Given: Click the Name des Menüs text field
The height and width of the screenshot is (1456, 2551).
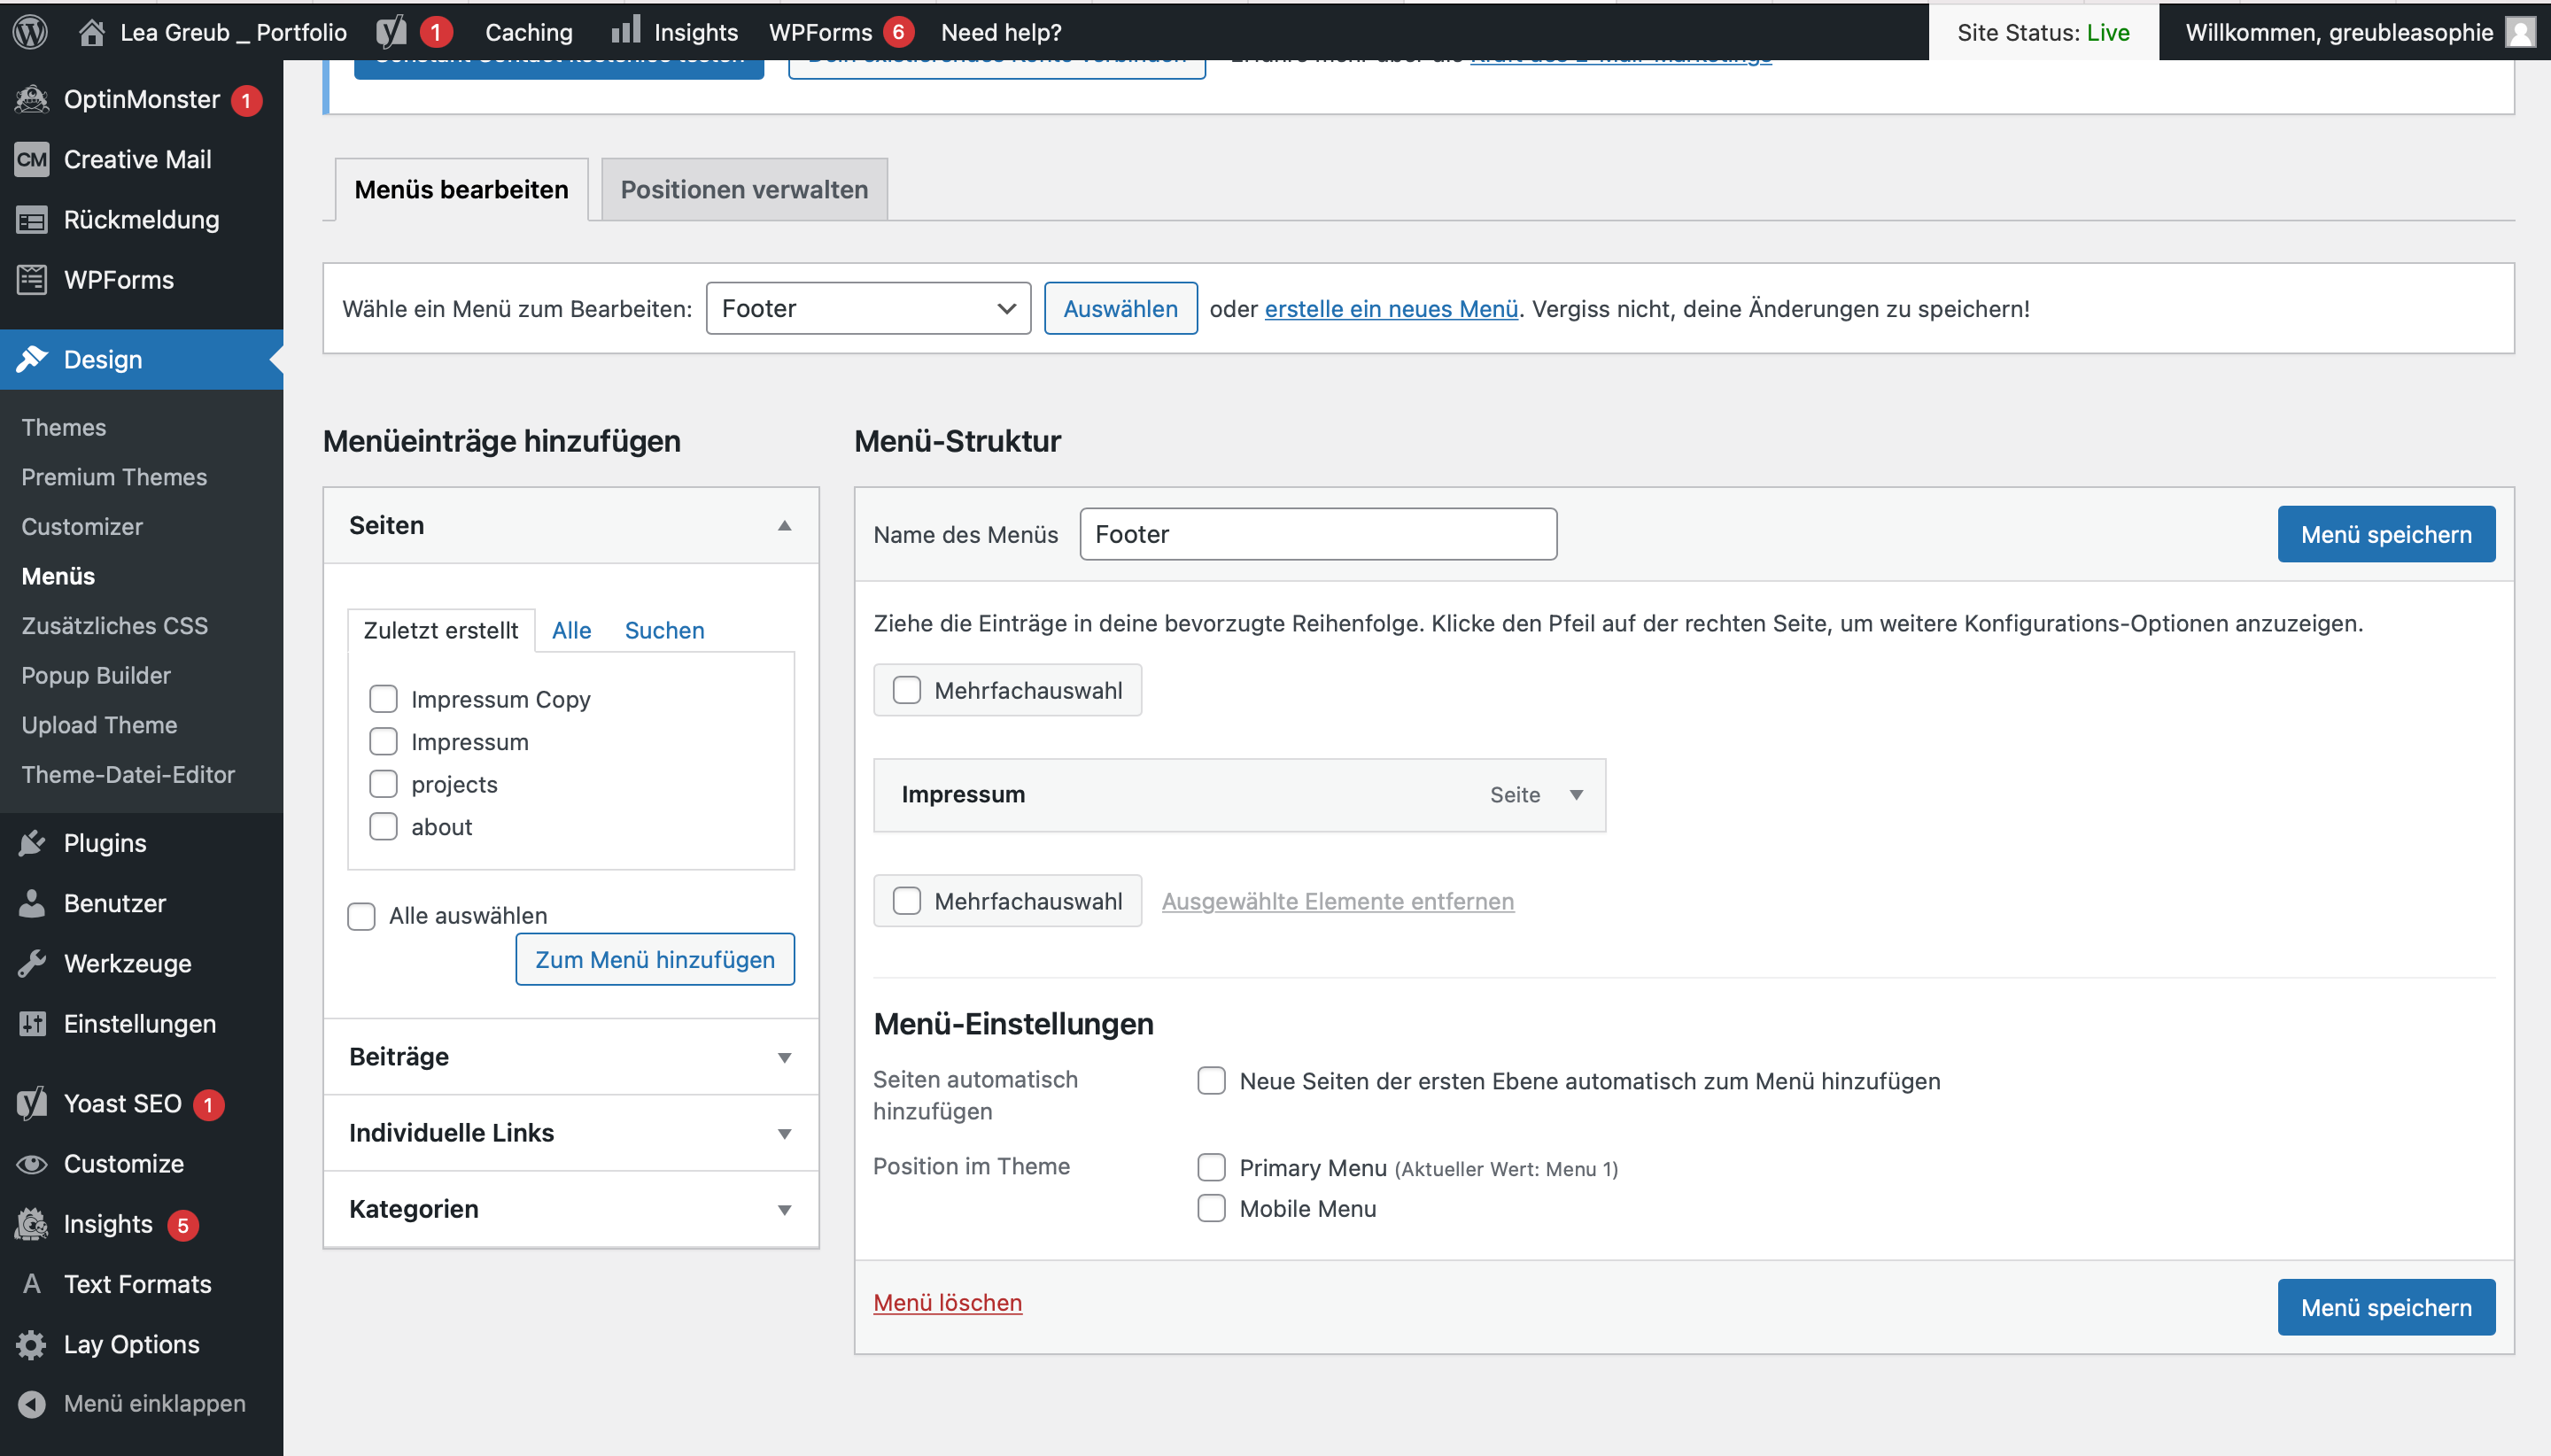Looking at the screenshot, I should click(1317, 534).
